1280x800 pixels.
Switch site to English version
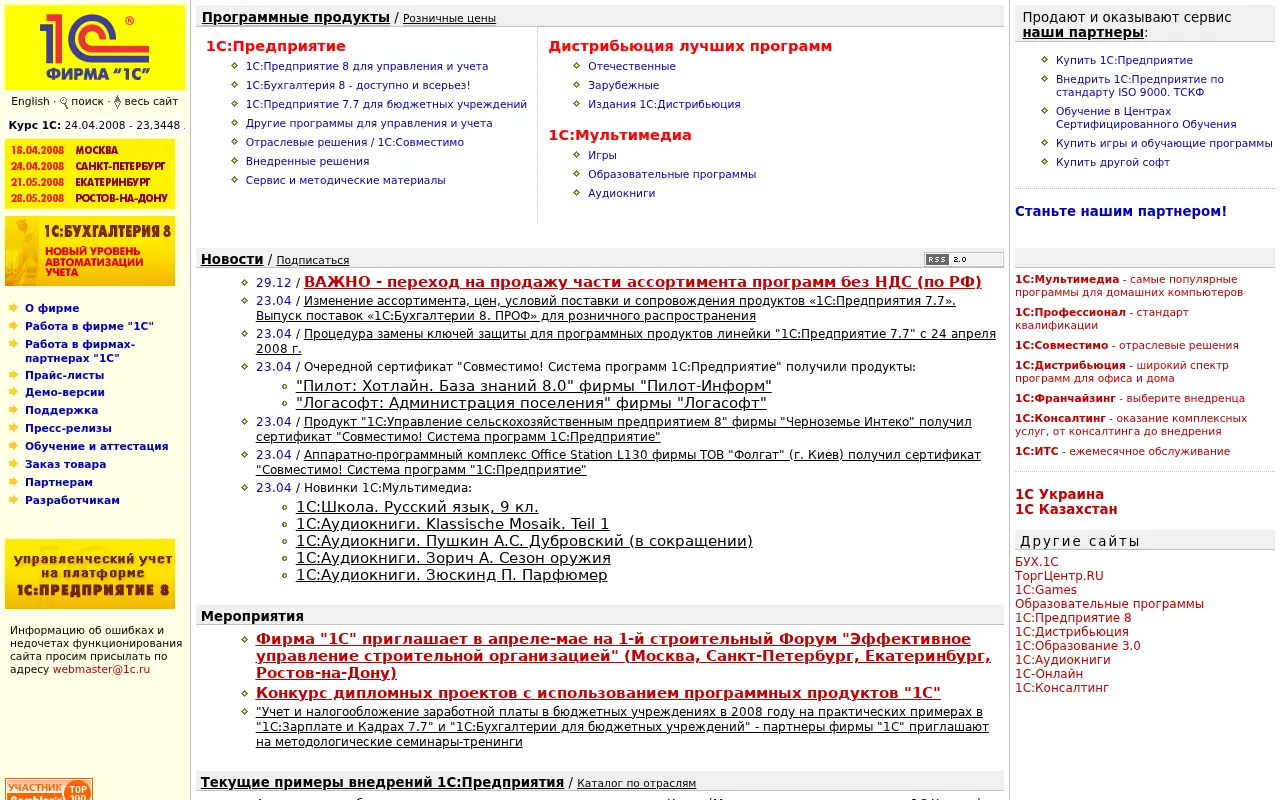pyautogui.click(x=30, y=101)
